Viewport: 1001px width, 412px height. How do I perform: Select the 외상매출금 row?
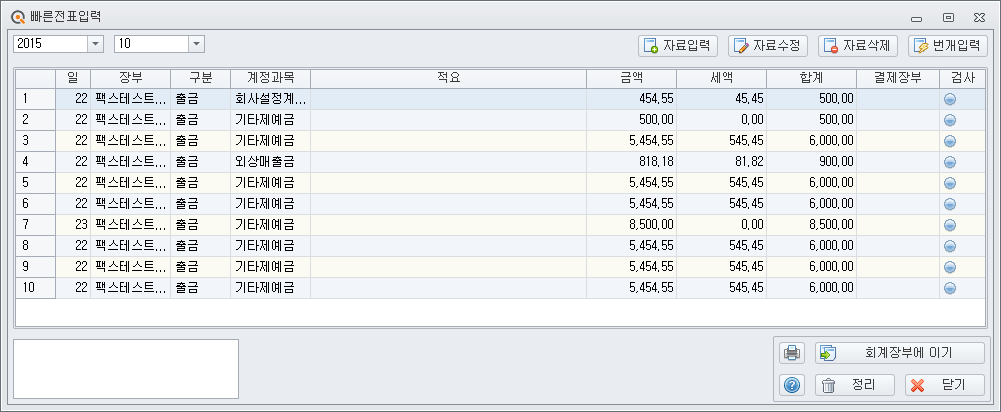coord(500,162)
